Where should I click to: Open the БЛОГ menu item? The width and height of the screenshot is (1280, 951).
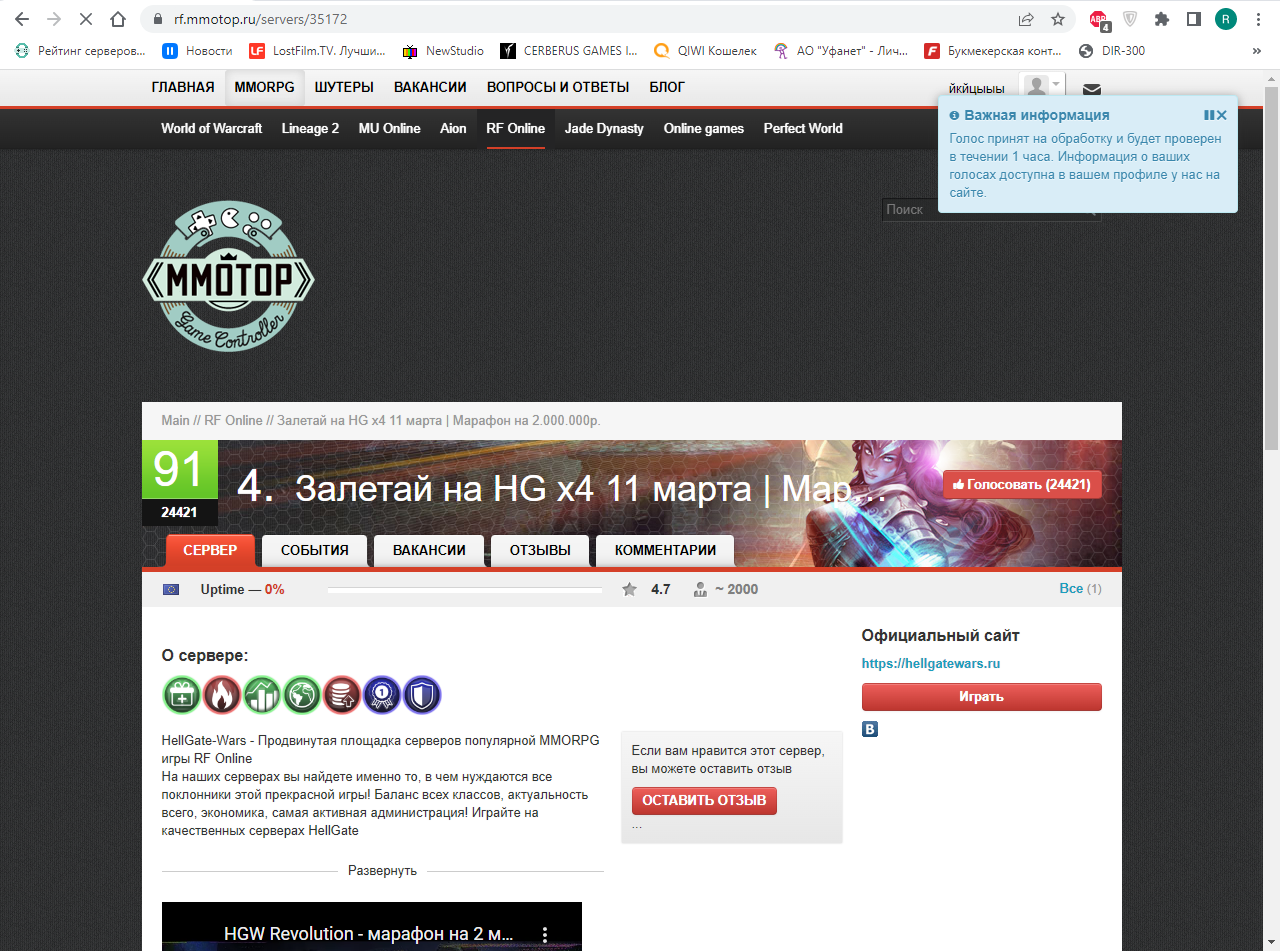click(x=667, y=88)
